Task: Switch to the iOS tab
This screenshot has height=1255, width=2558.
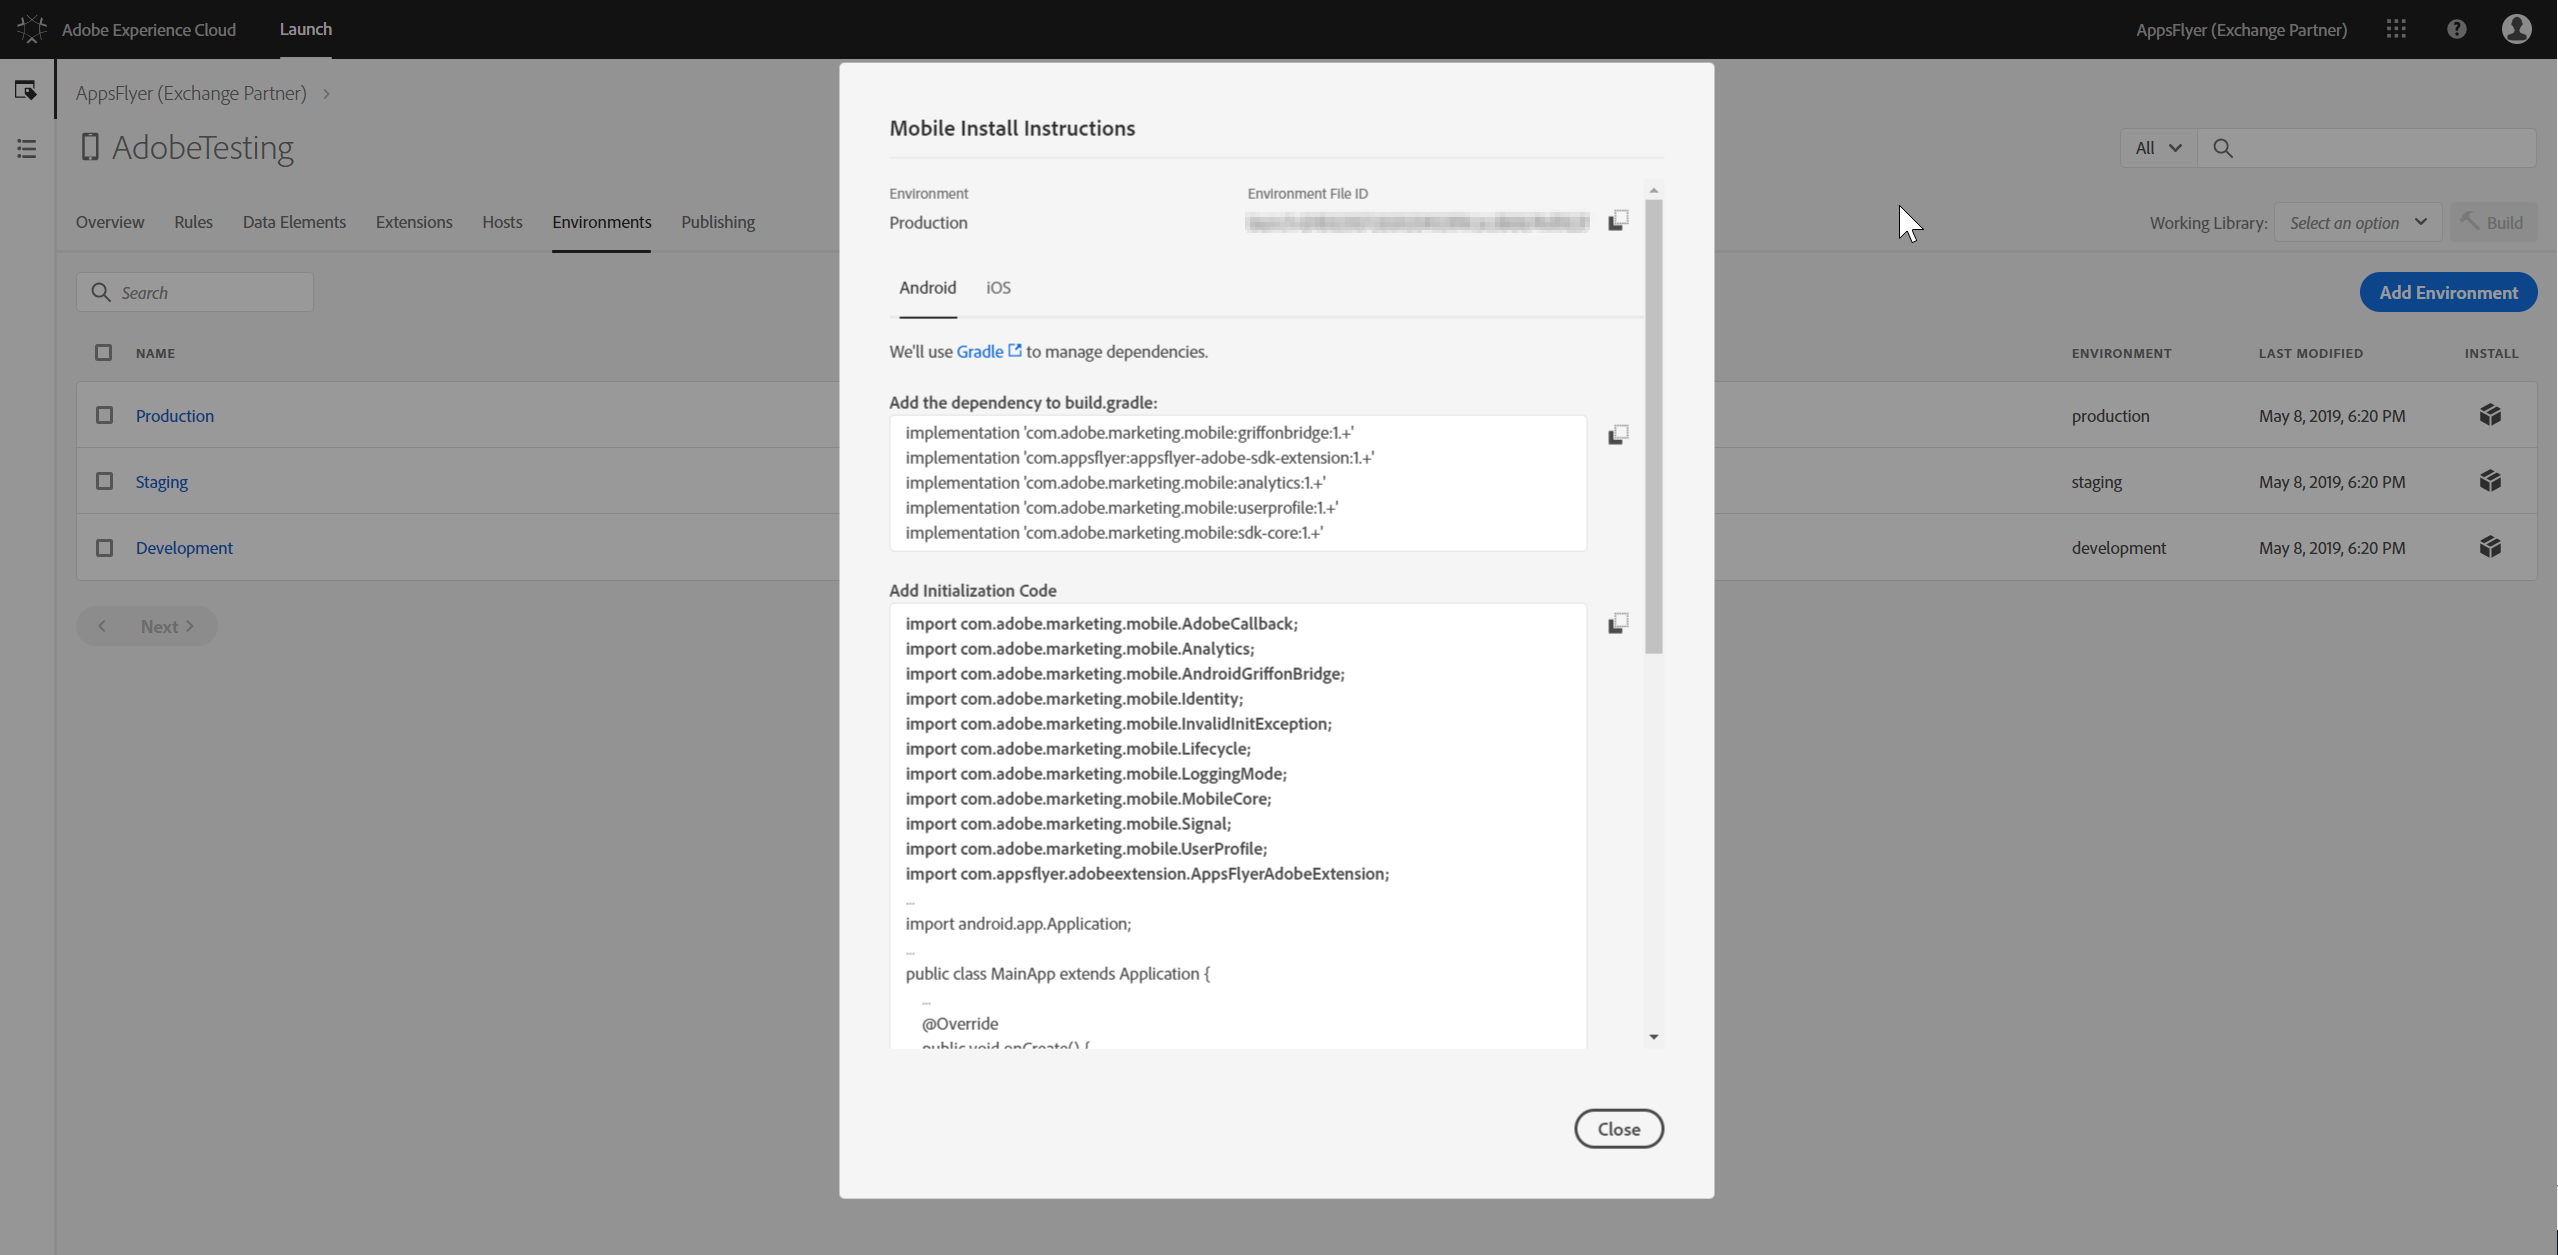Action: [x=998, y=288]
